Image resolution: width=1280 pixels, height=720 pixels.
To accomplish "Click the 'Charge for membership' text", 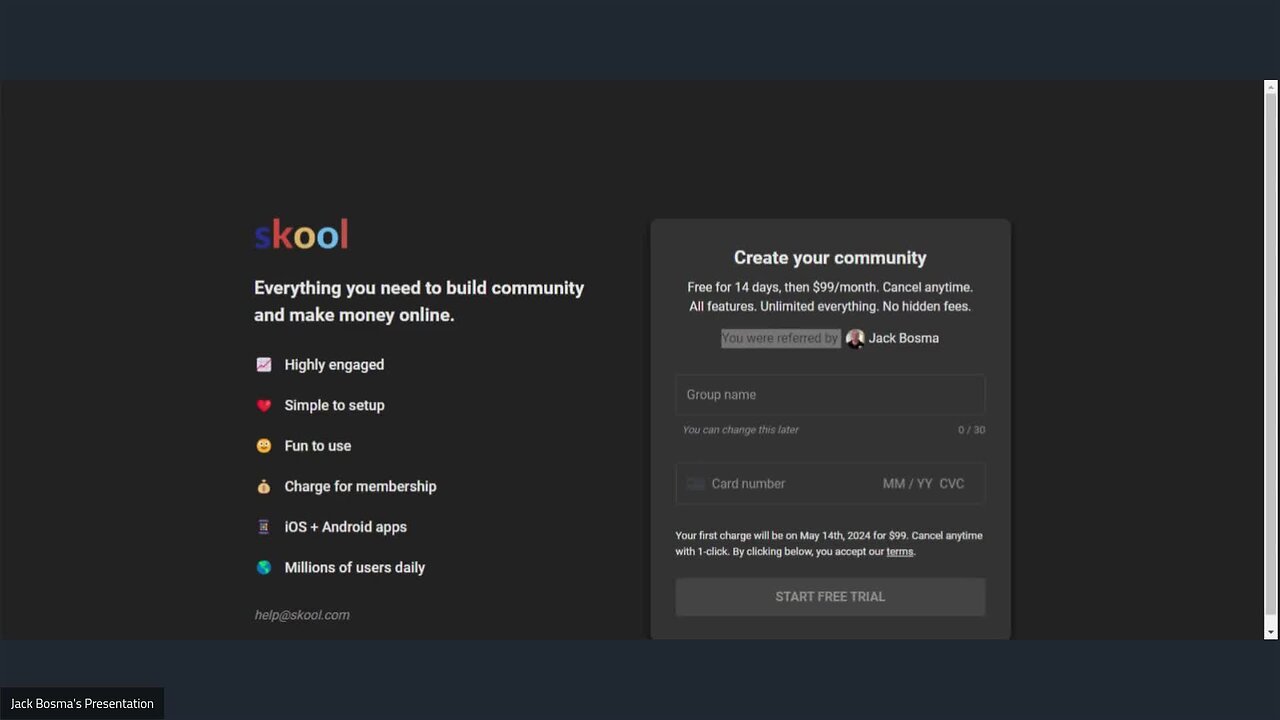I will (x=360, y=486).
